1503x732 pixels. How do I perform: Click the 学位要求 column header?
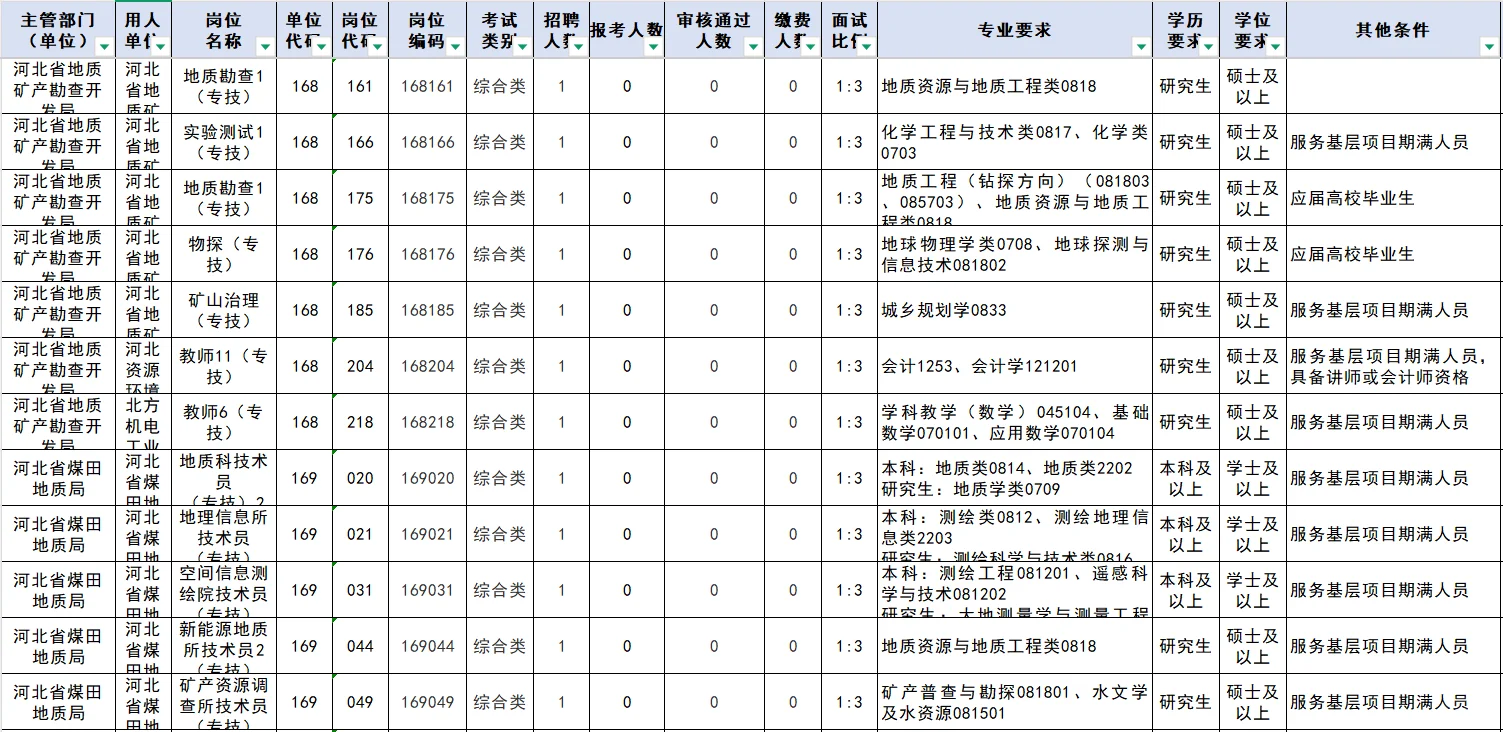[x=1250, y=27]
